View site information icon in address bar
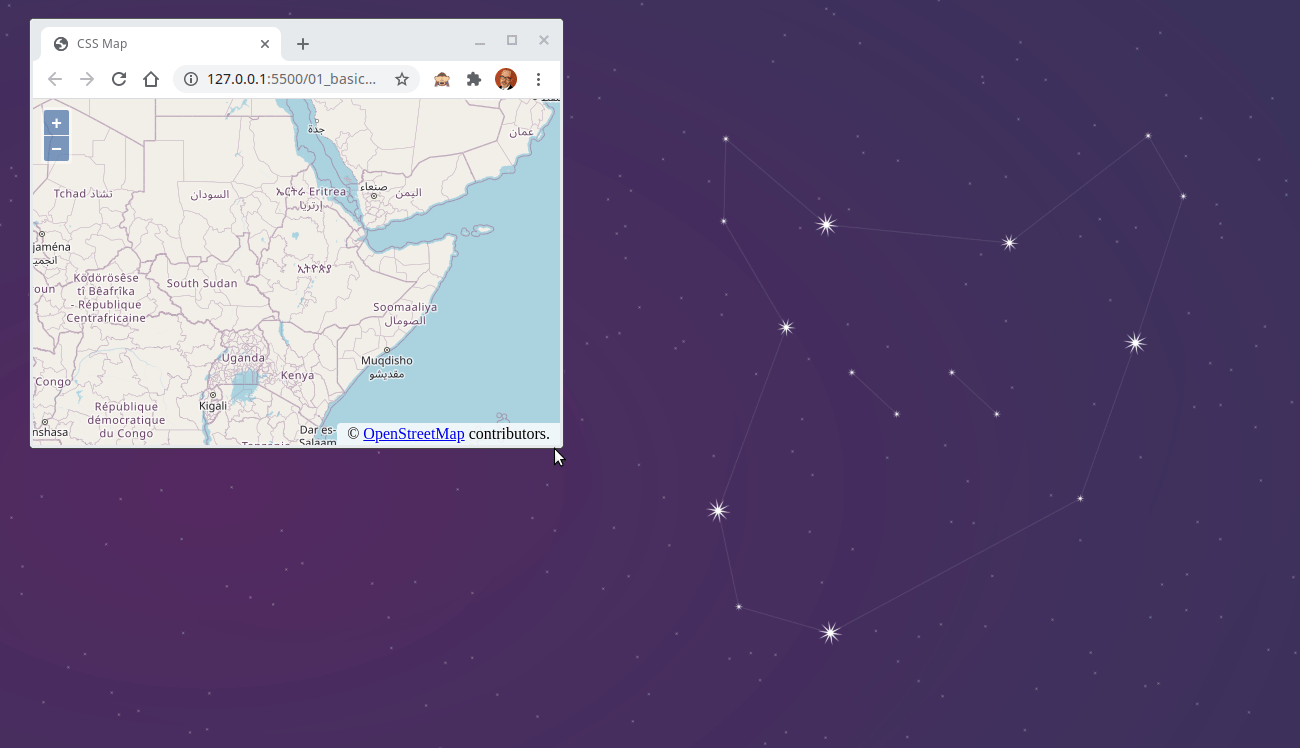 pos(191,79)
